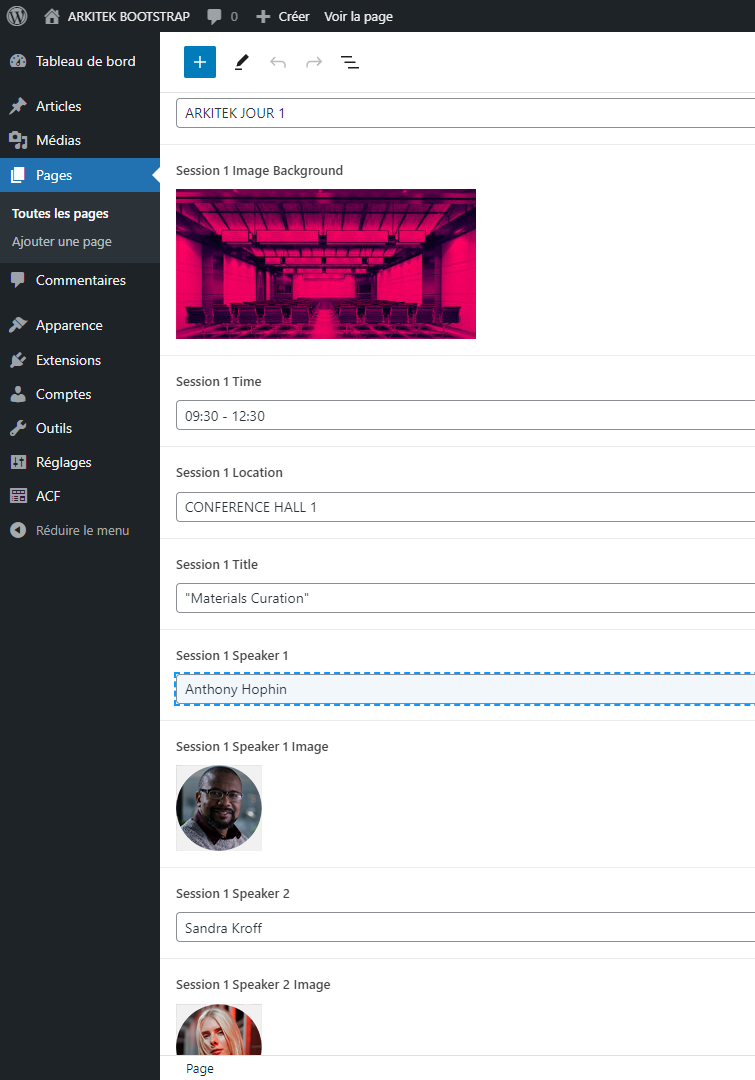Select the Session 1 Image Background thumbnail
Screen dimensions: 755x1080
326,264
